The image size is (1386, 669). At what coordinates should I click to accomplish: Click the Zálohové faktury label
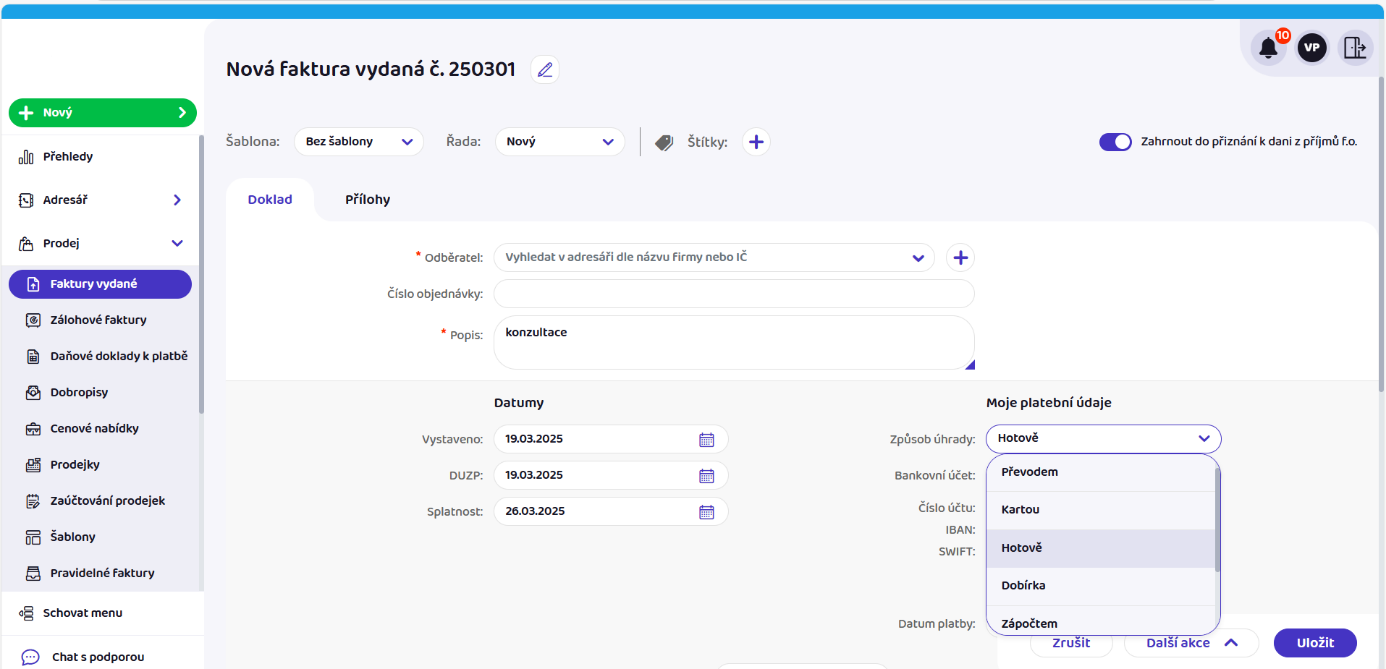click(x=99, y=320)
